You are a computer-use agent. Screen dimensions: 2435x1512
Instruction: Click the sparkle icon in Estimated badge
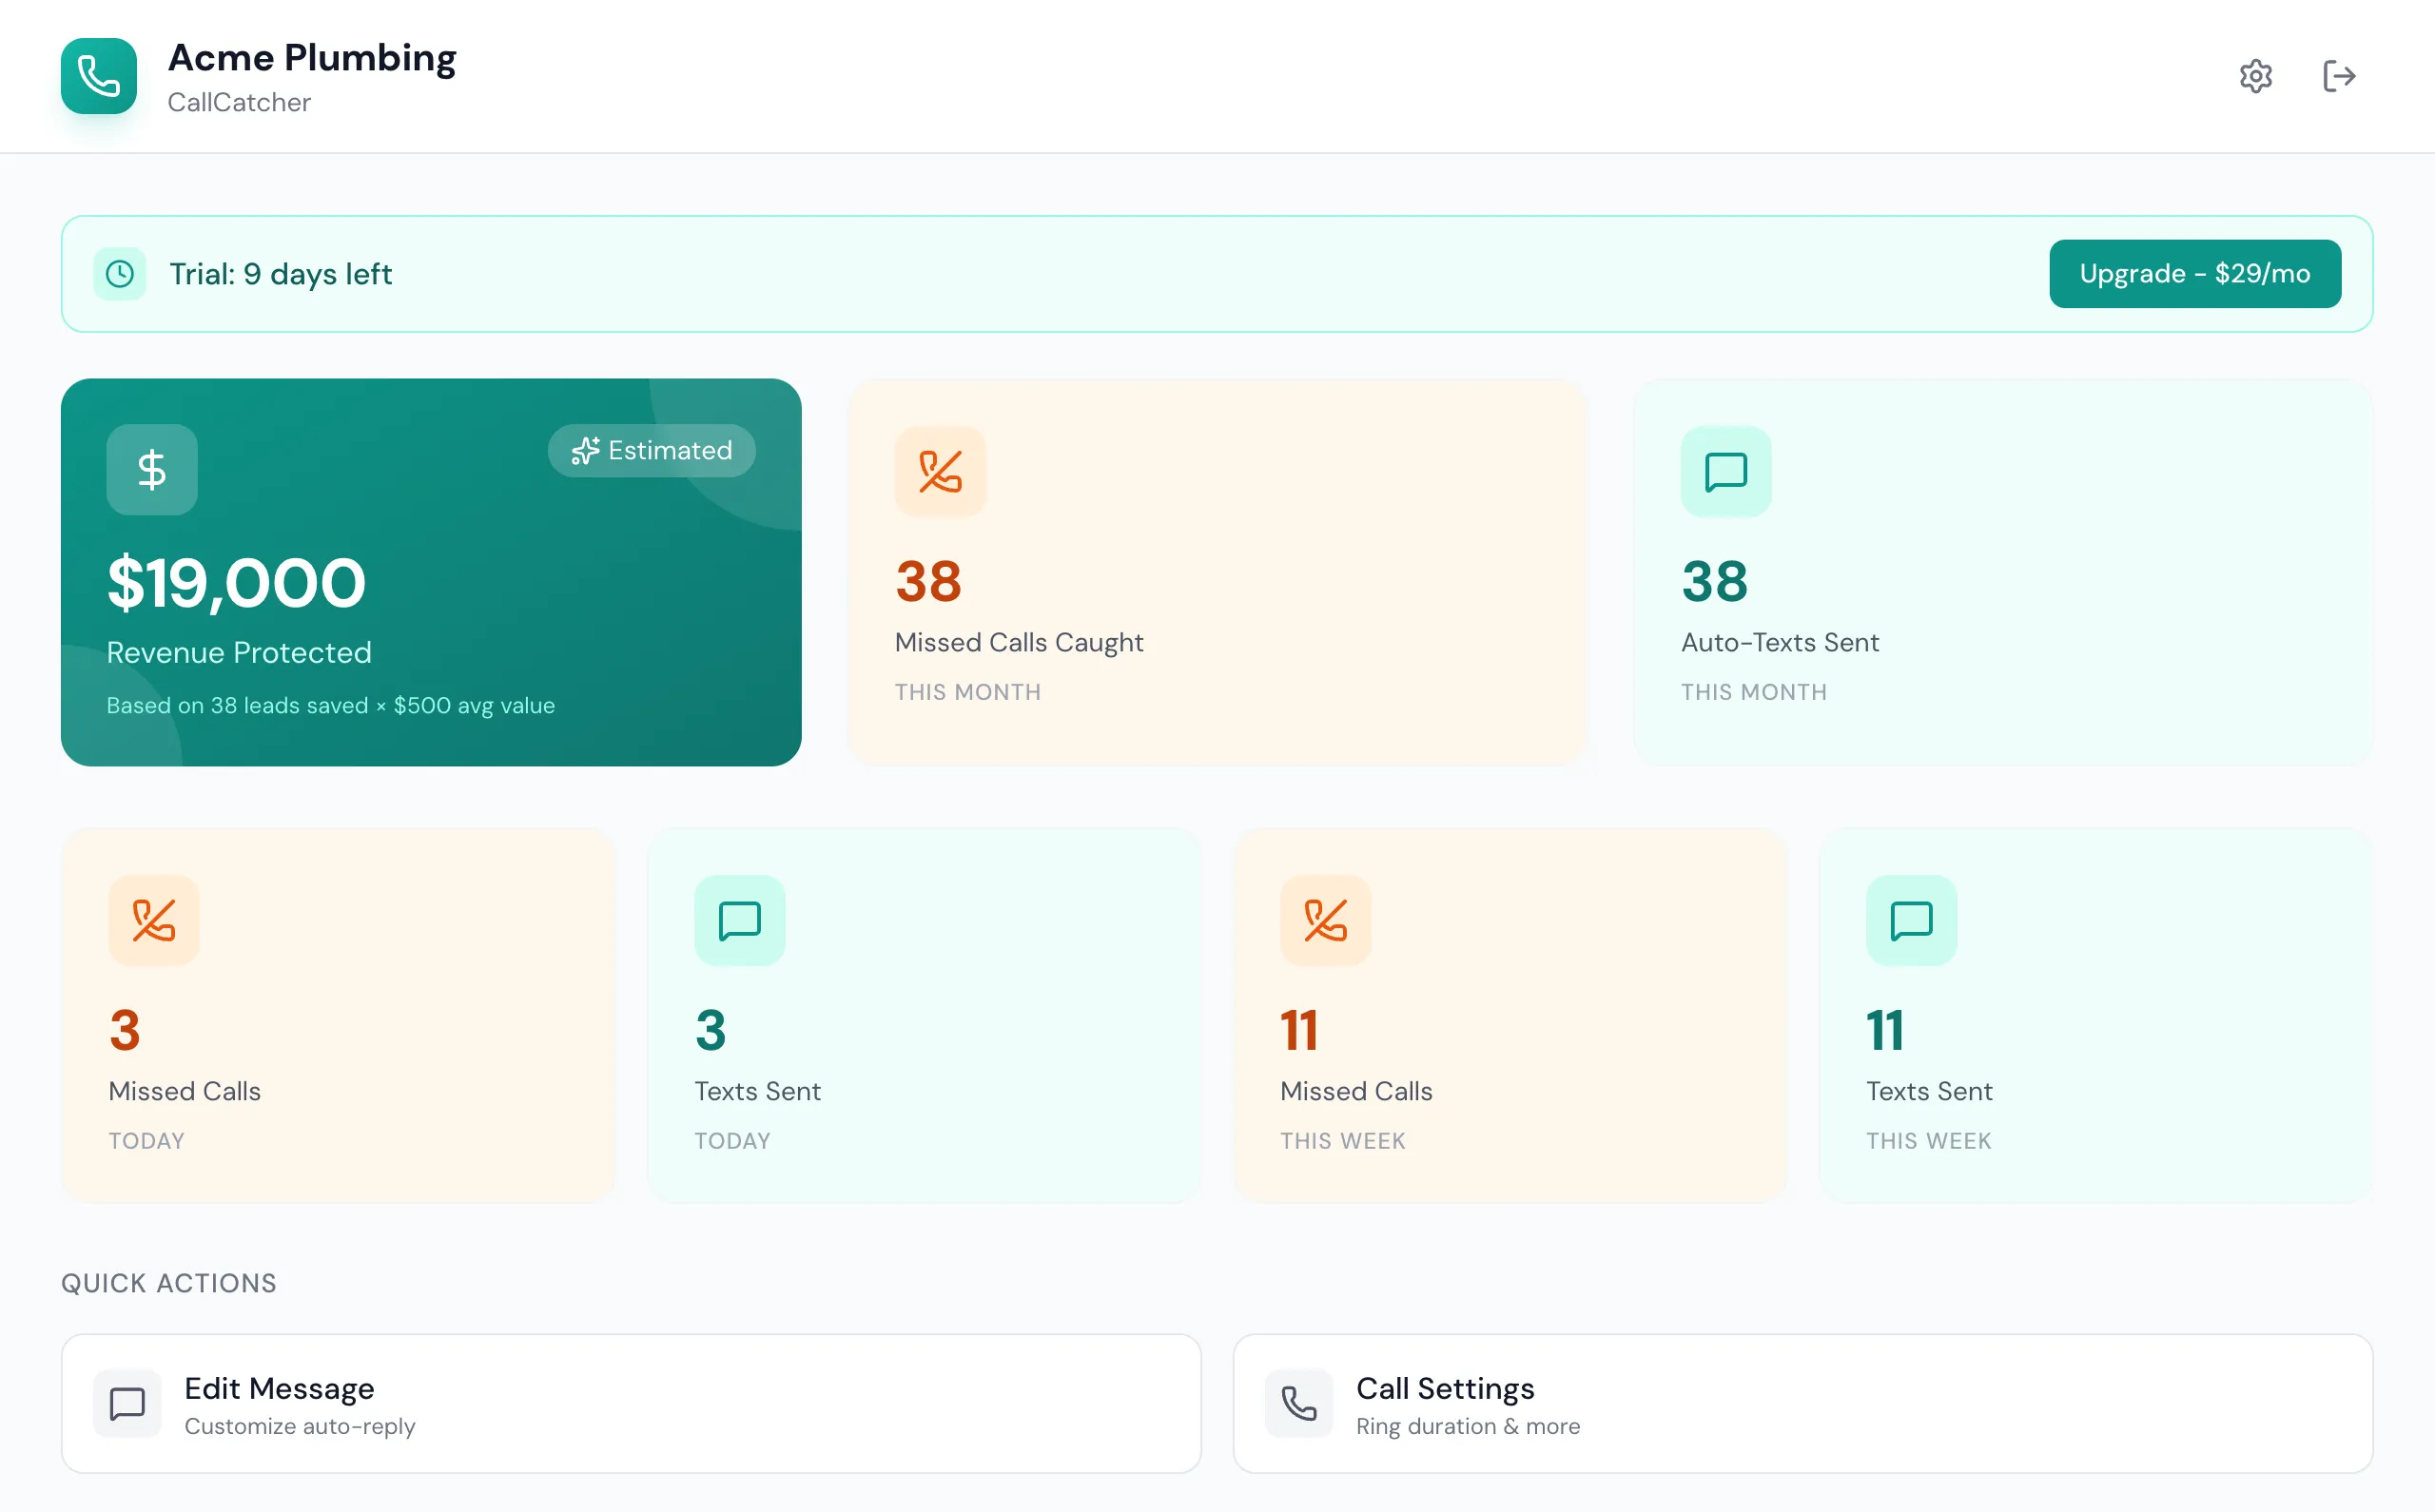(585, 451)
